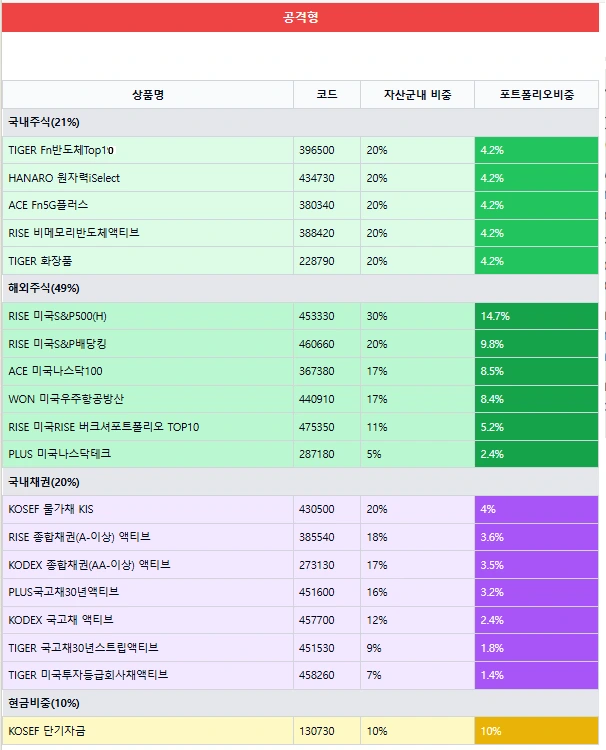Click PLUS국고채30년액티브 product name
The width and height of the screenshot is (606, 750).
pos(64,592)
